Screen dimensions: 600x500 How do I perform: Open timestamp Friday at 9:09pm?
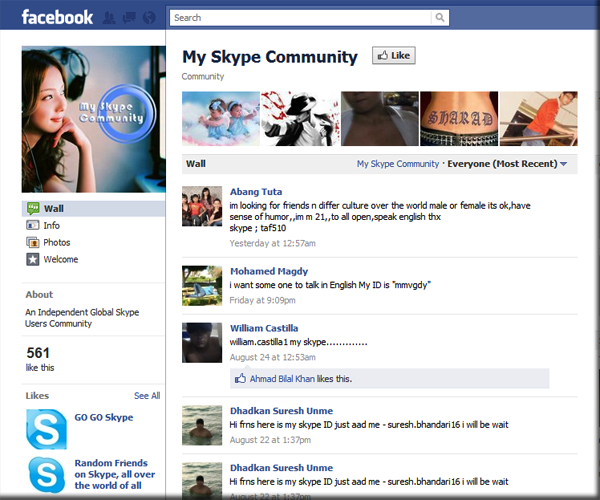262,300
